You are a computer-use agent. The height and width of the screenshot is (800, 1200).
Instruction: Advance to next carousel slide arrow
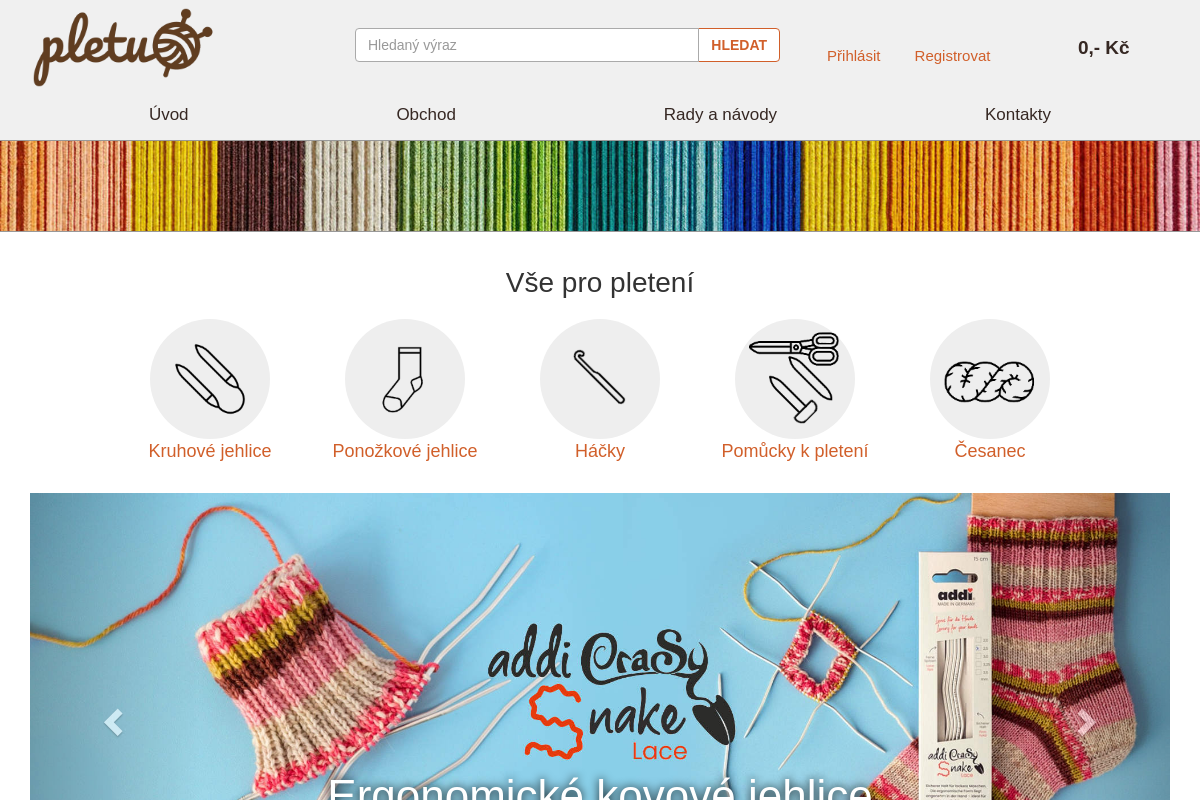(1086, 722)
